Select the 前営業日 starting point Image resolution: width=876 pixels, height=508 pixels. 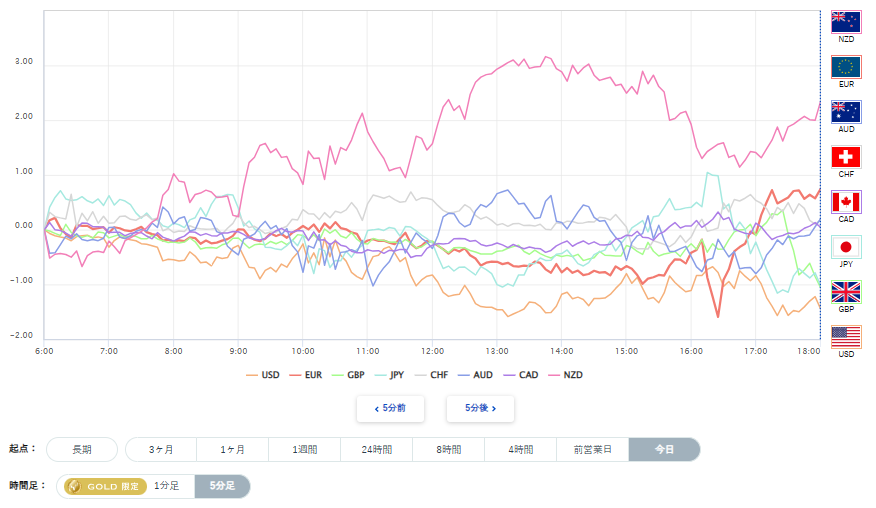(593, 449)
